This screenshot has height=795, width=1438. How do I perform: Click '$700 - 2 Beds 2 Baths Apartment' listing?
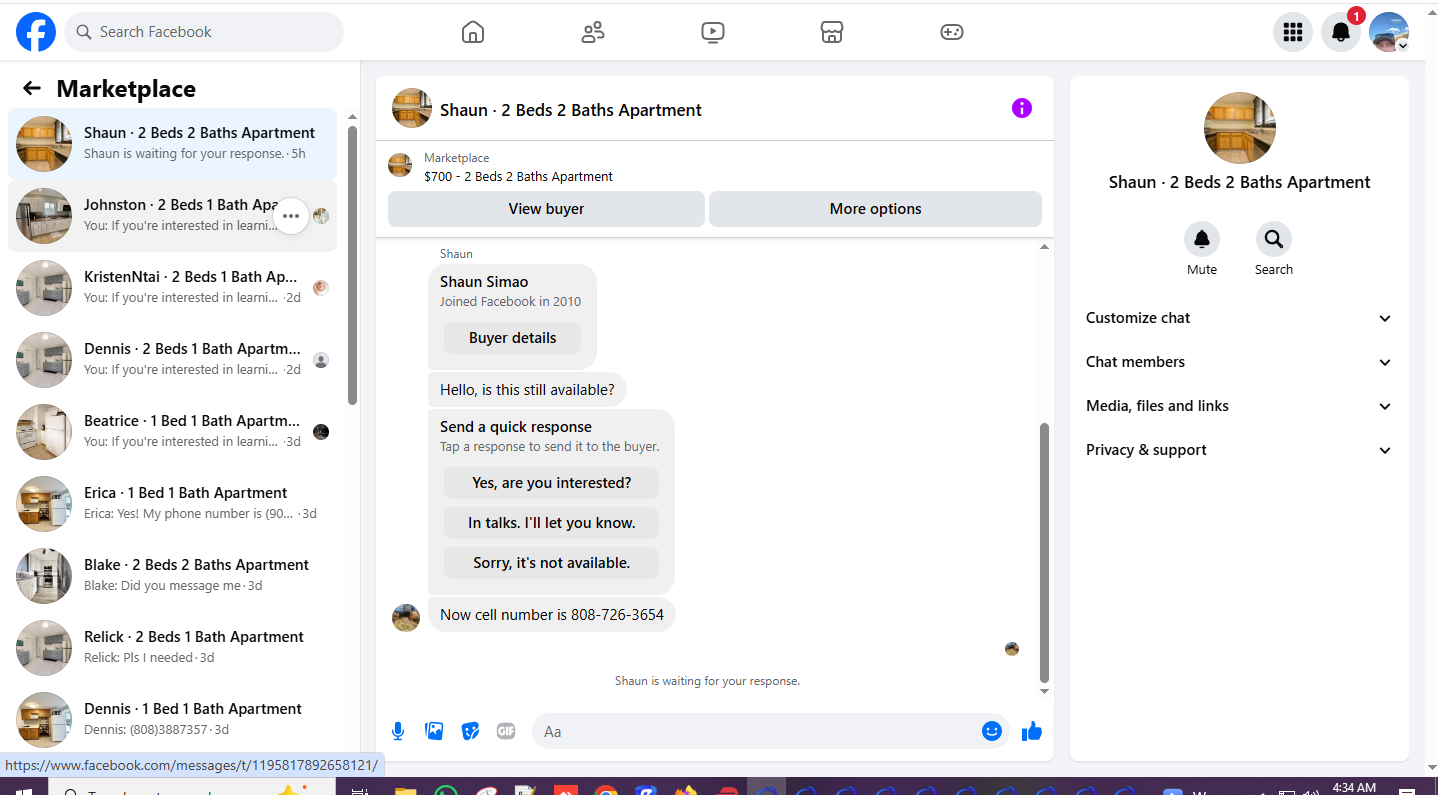[518, 177]
